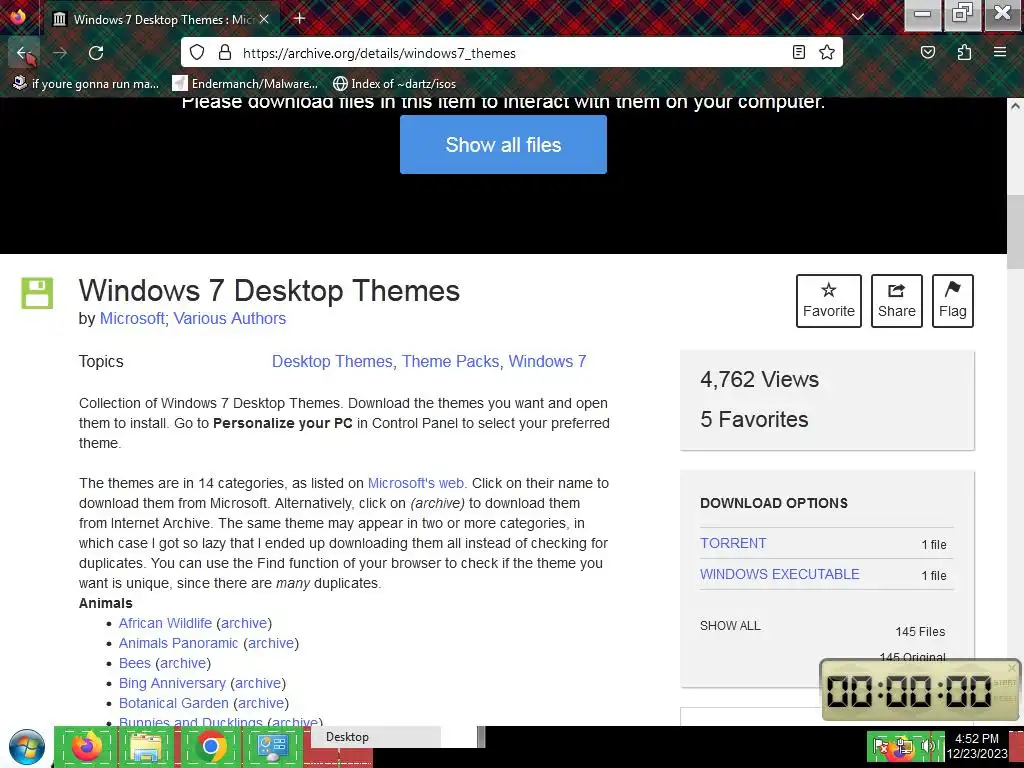1024x768 pixels.
Task: Click the Favorite star button
Action: (829, 301)
